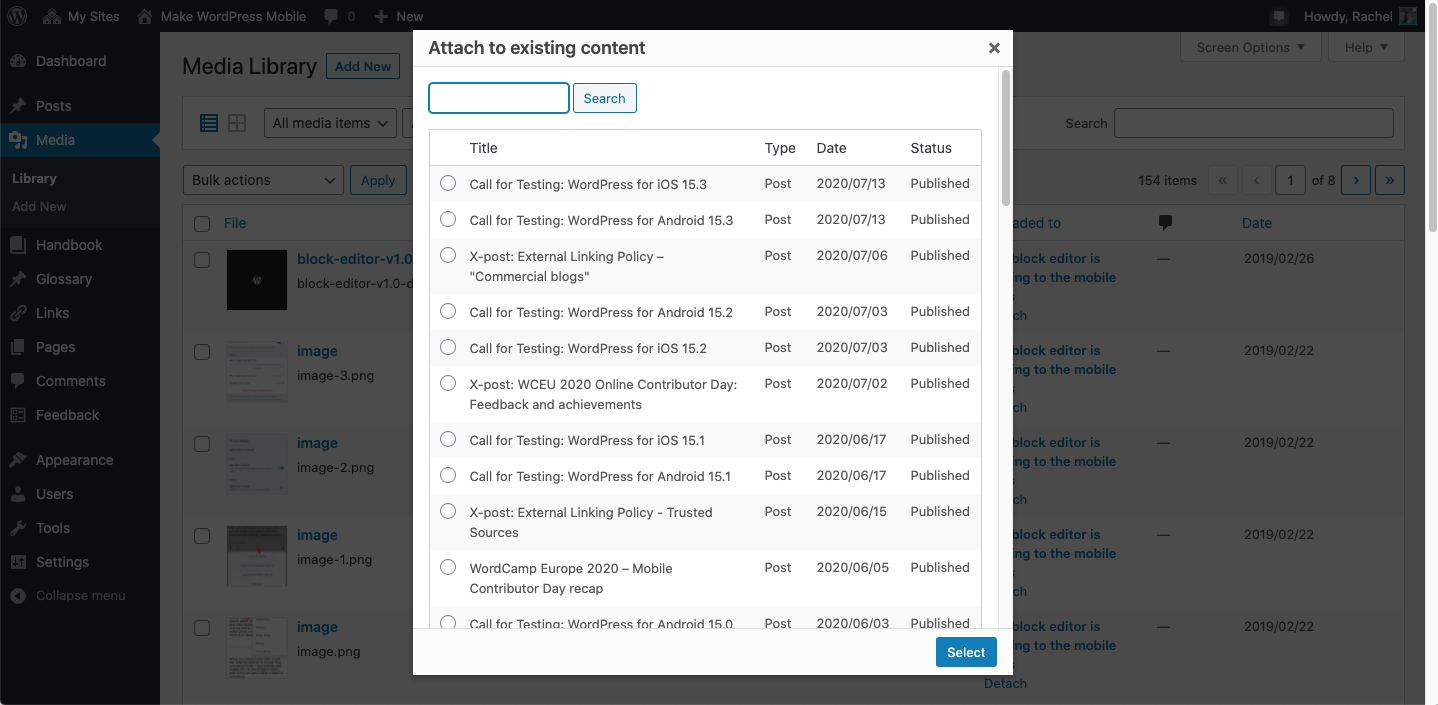The height and width of the screenshot is (705, 1438).
Task: Open the Posts sidebar menu
Action: (x=80, y=106)
